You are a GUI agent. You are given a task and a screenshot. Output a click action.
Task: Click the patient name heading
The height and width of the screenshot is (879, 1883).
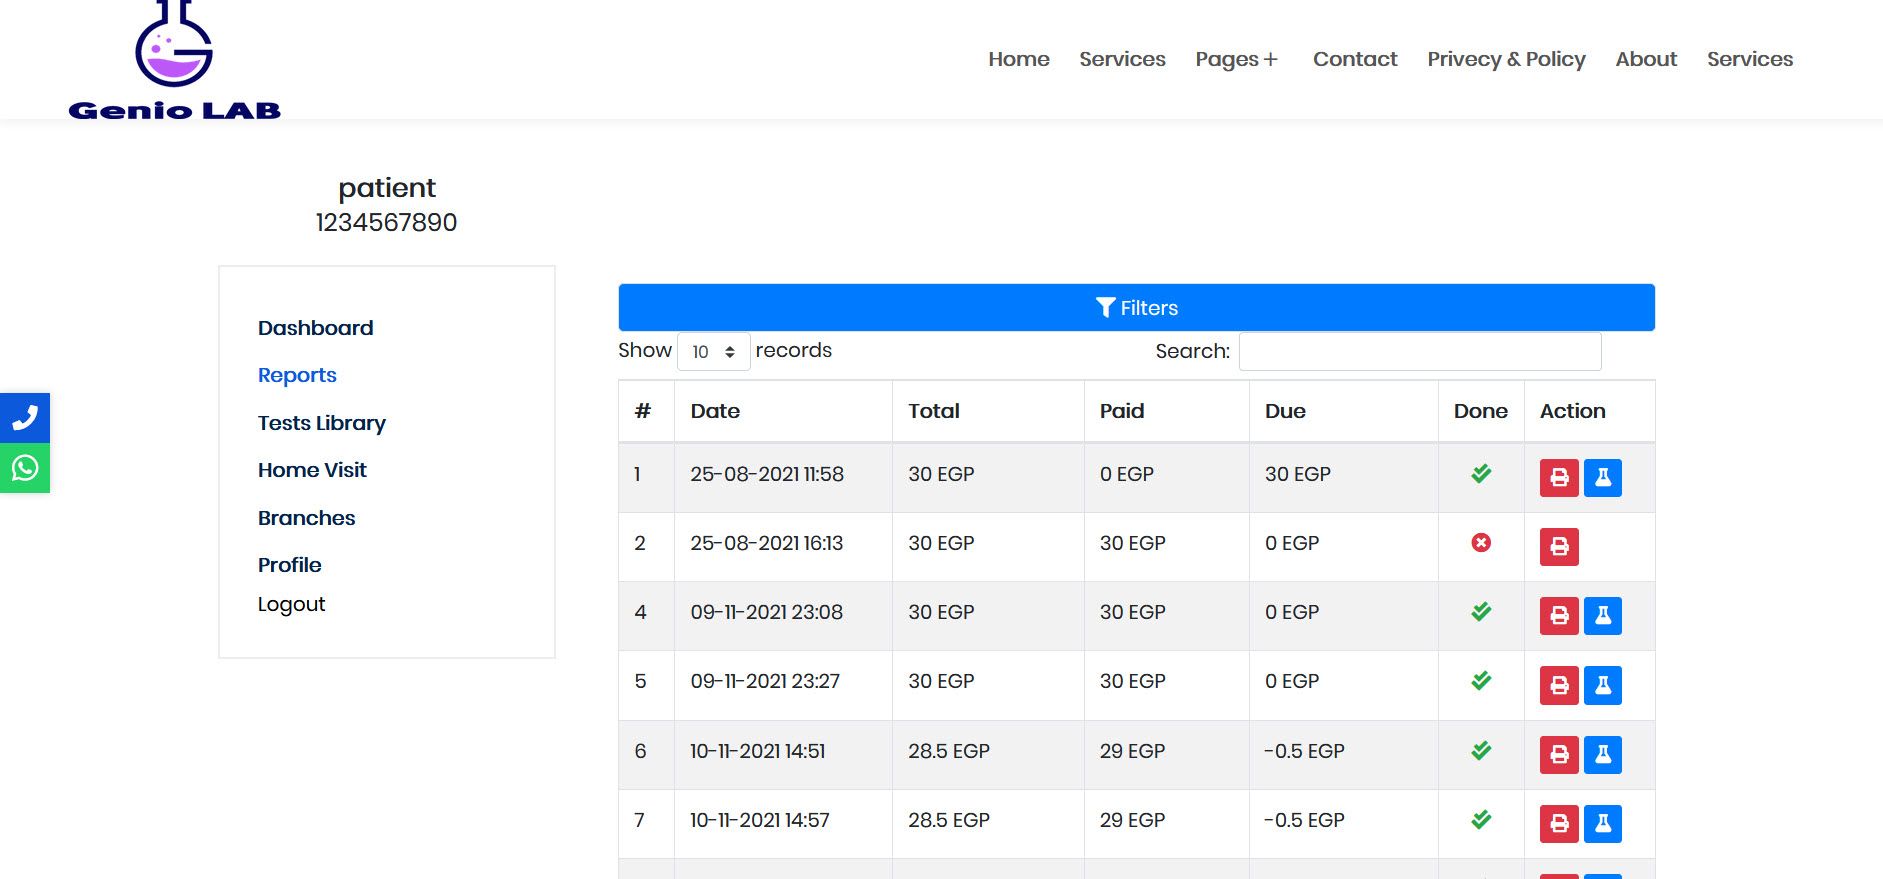click(x=387, y=188)
